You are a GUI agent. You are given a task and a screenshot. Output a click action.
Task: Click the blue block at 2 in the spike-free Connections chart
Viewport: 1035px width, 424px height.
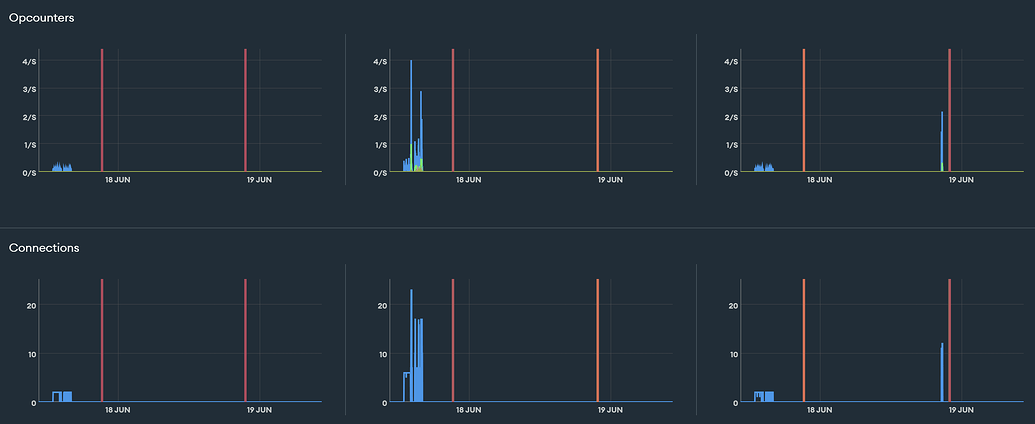(x=62, y=396)
